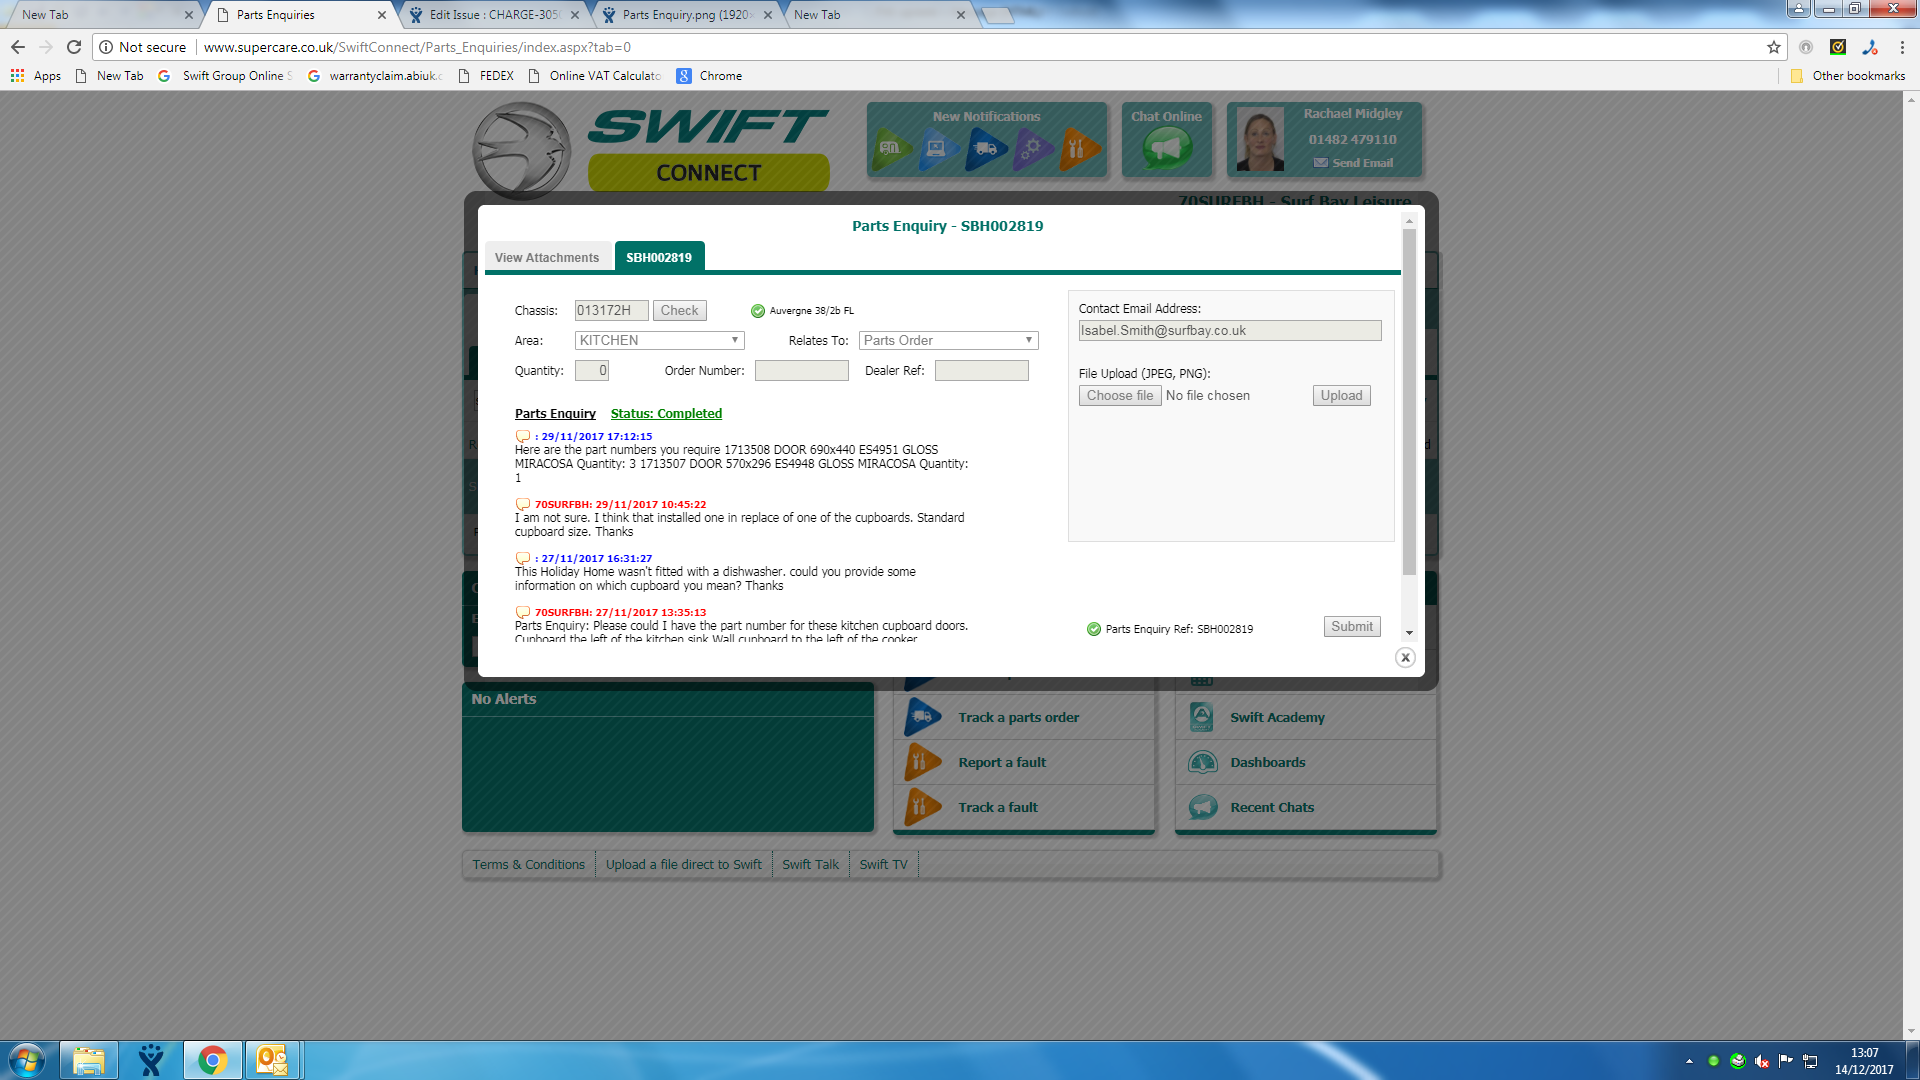Bookmark this page with the star icon

coord(1773,47)
